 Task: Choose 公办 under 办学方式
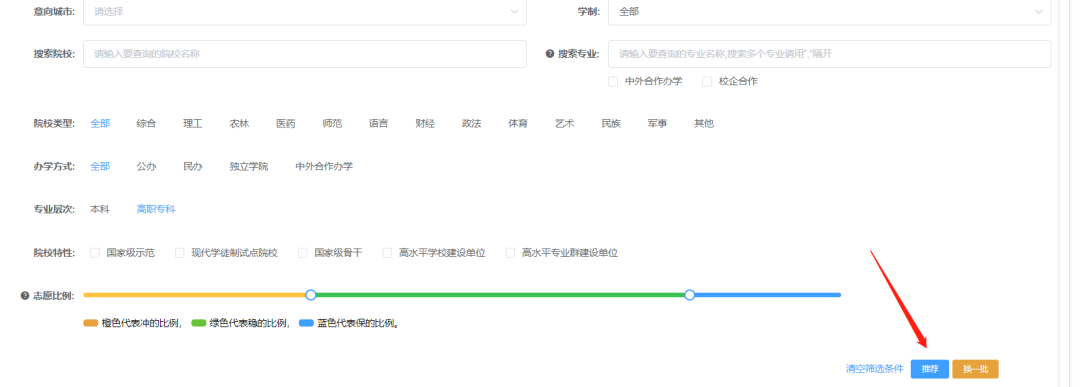click(146, 166)
